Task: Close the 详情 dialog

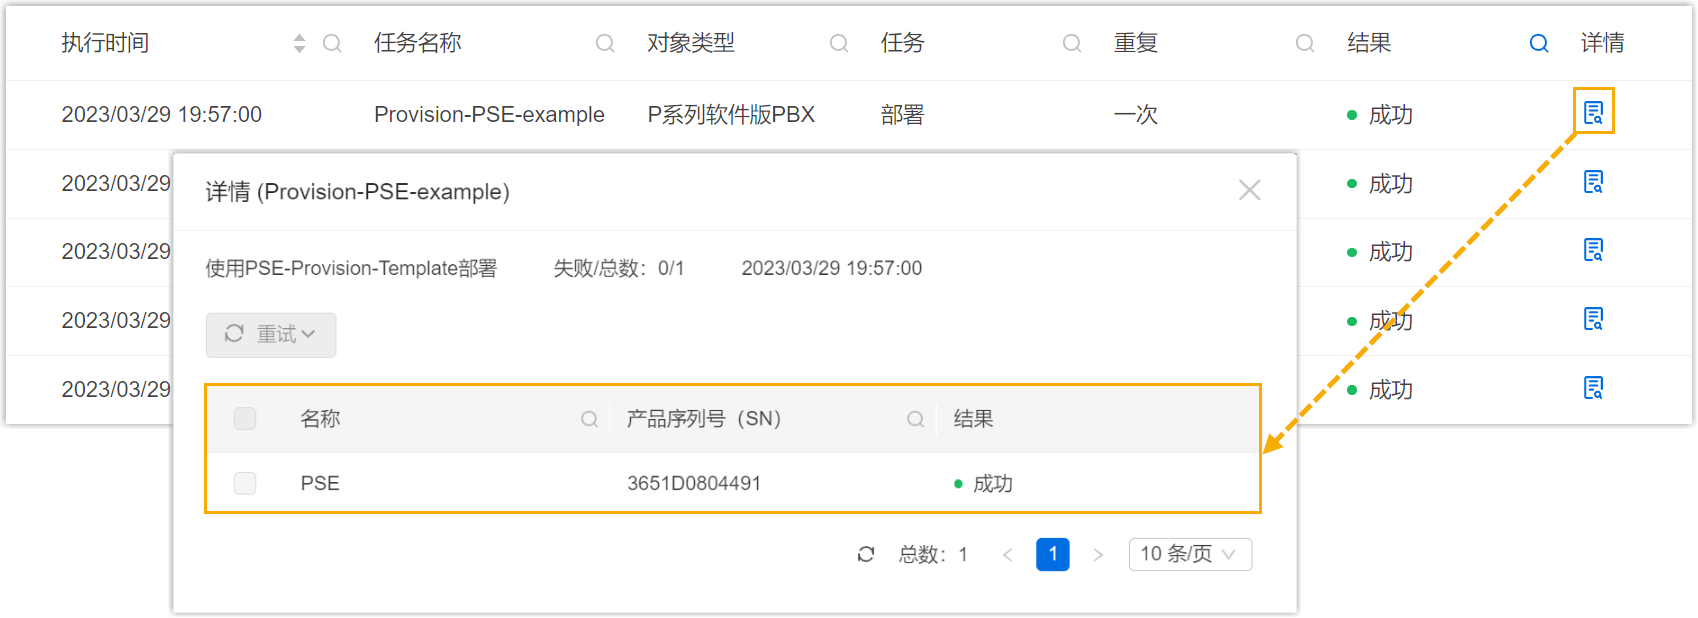Action: 1249,190
